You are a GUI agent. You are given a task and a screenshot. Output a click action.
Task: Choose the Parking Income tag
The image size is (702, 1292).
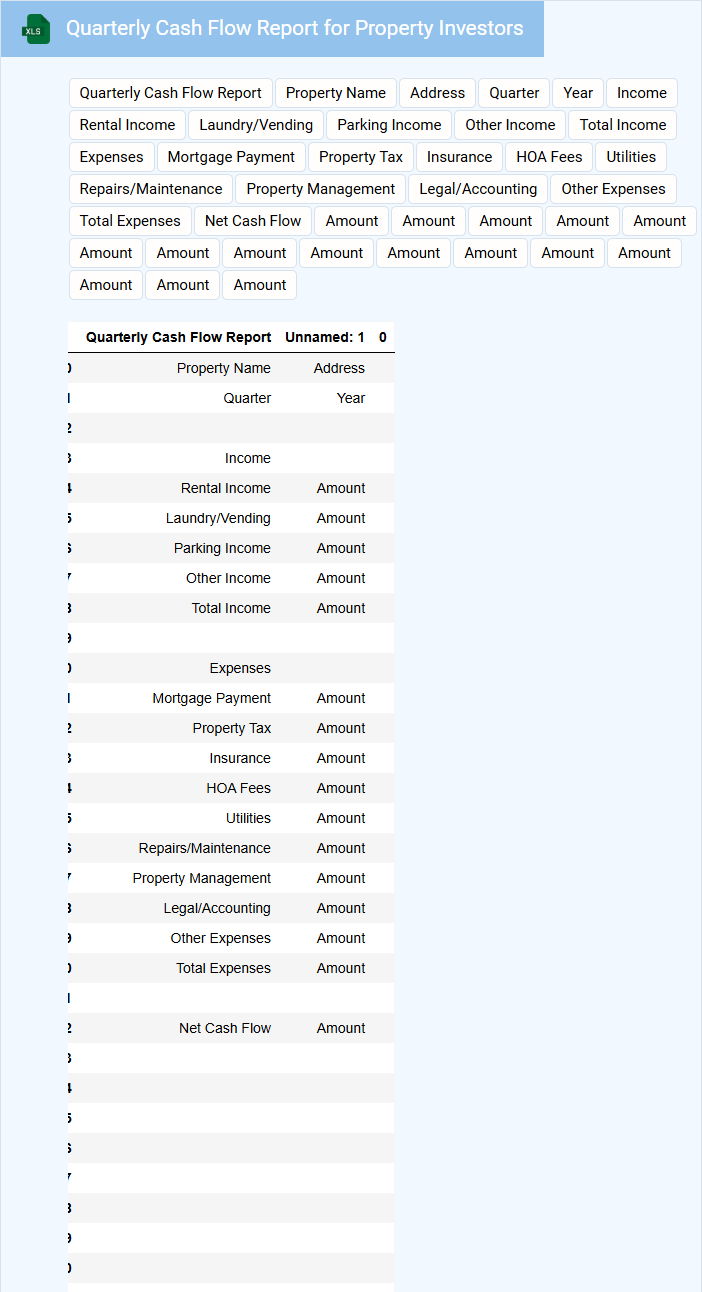click(389, 125)
